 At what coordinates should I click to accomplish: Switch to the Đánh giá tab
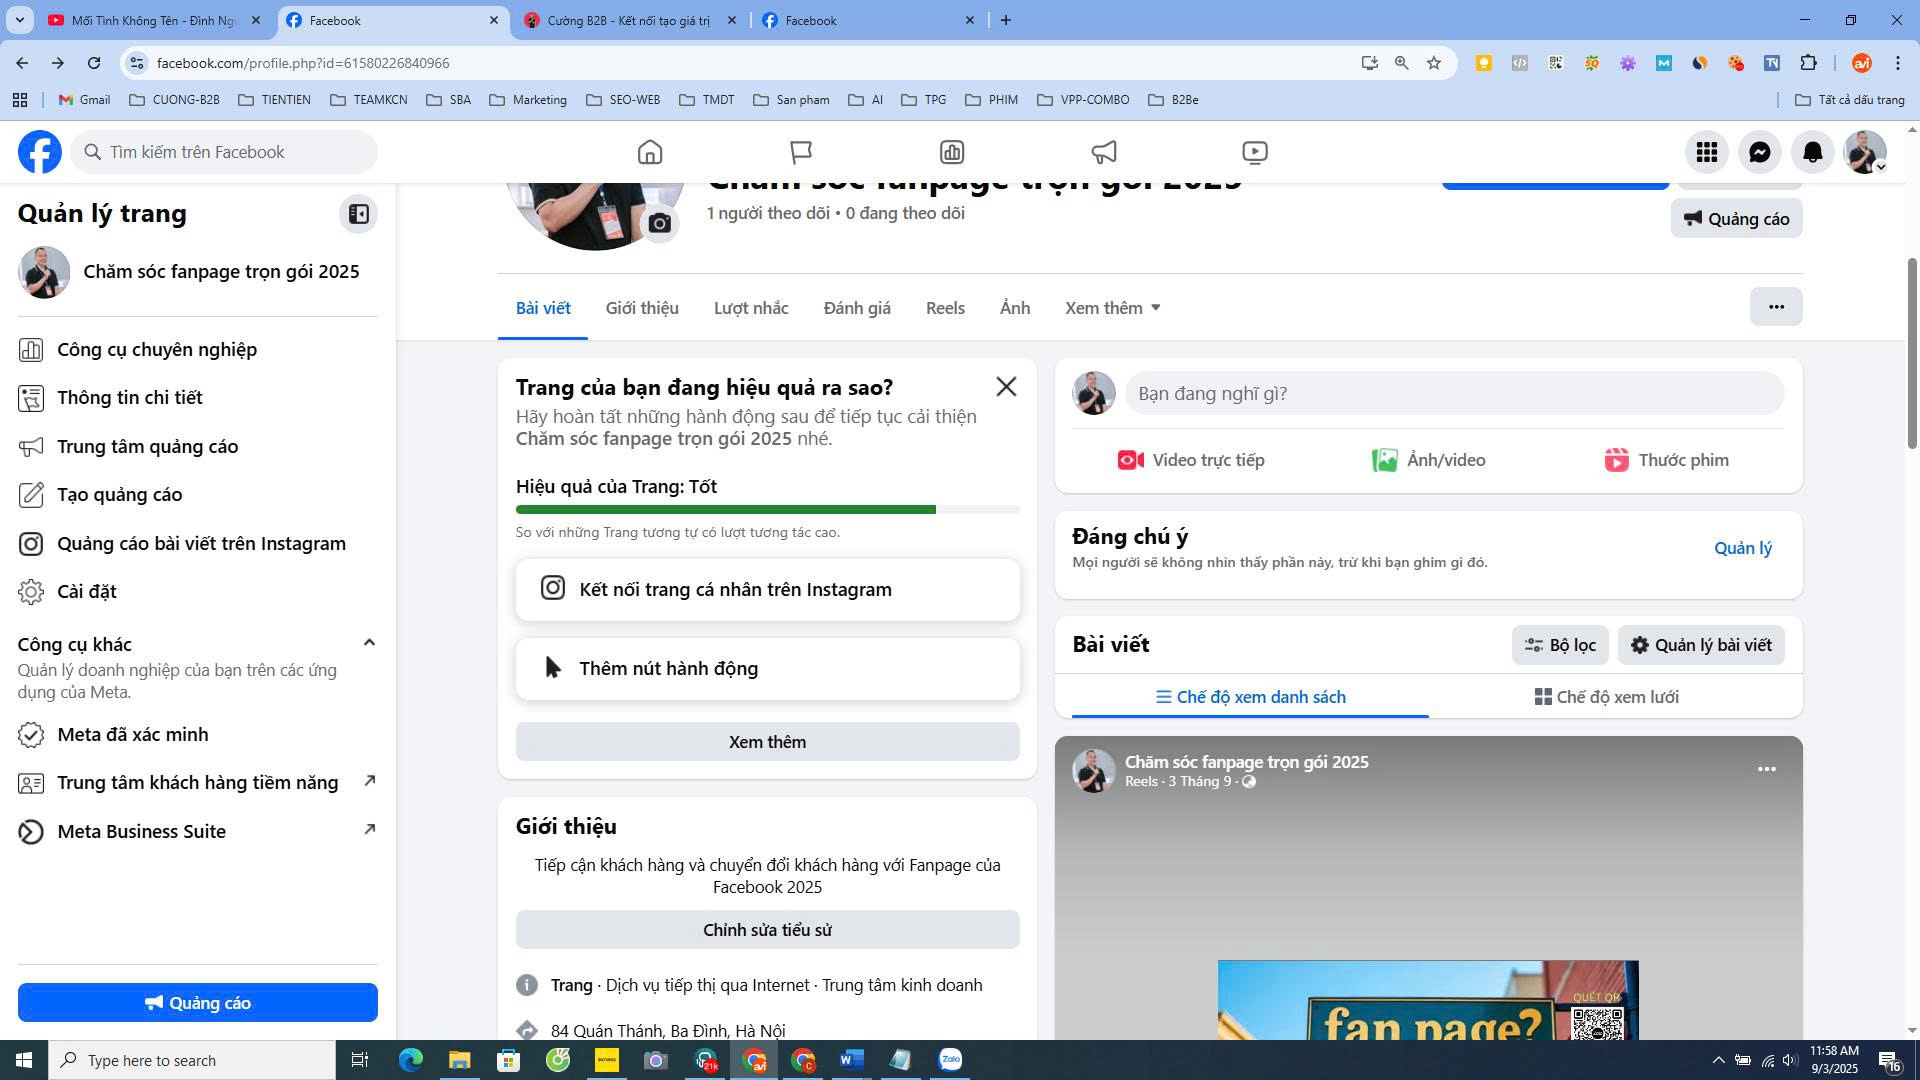[857, 308]
